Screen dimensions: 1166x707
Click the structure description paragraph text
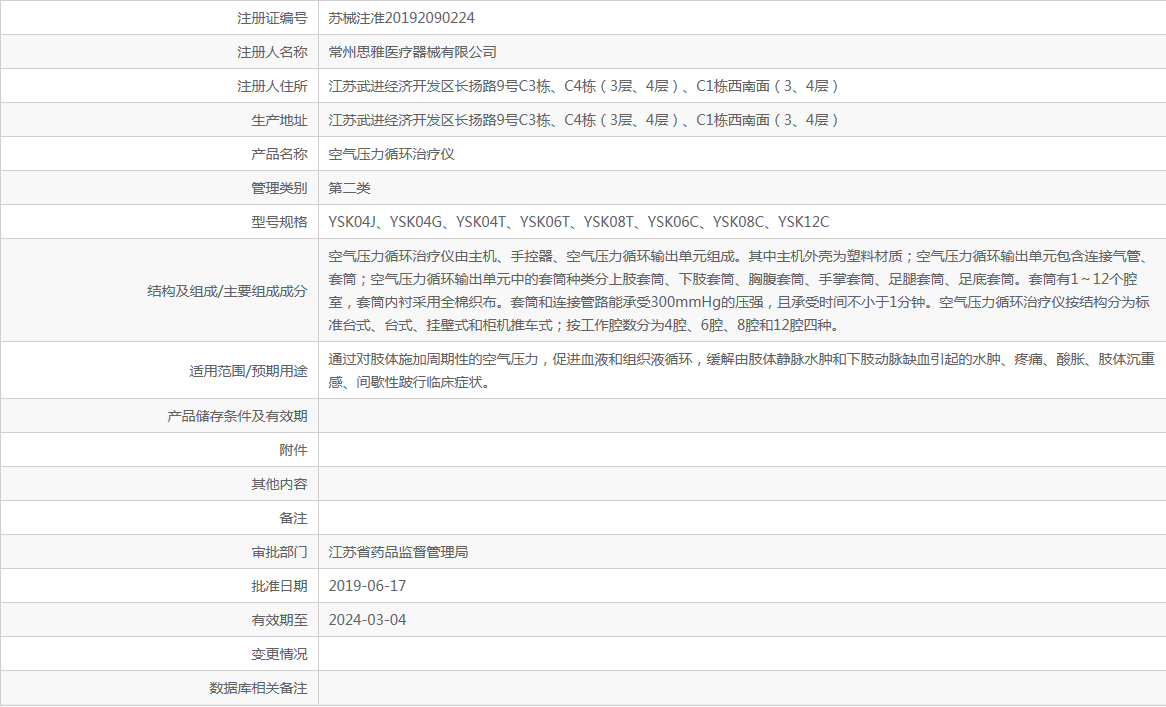pyautogui.click(x=740, y=291)
